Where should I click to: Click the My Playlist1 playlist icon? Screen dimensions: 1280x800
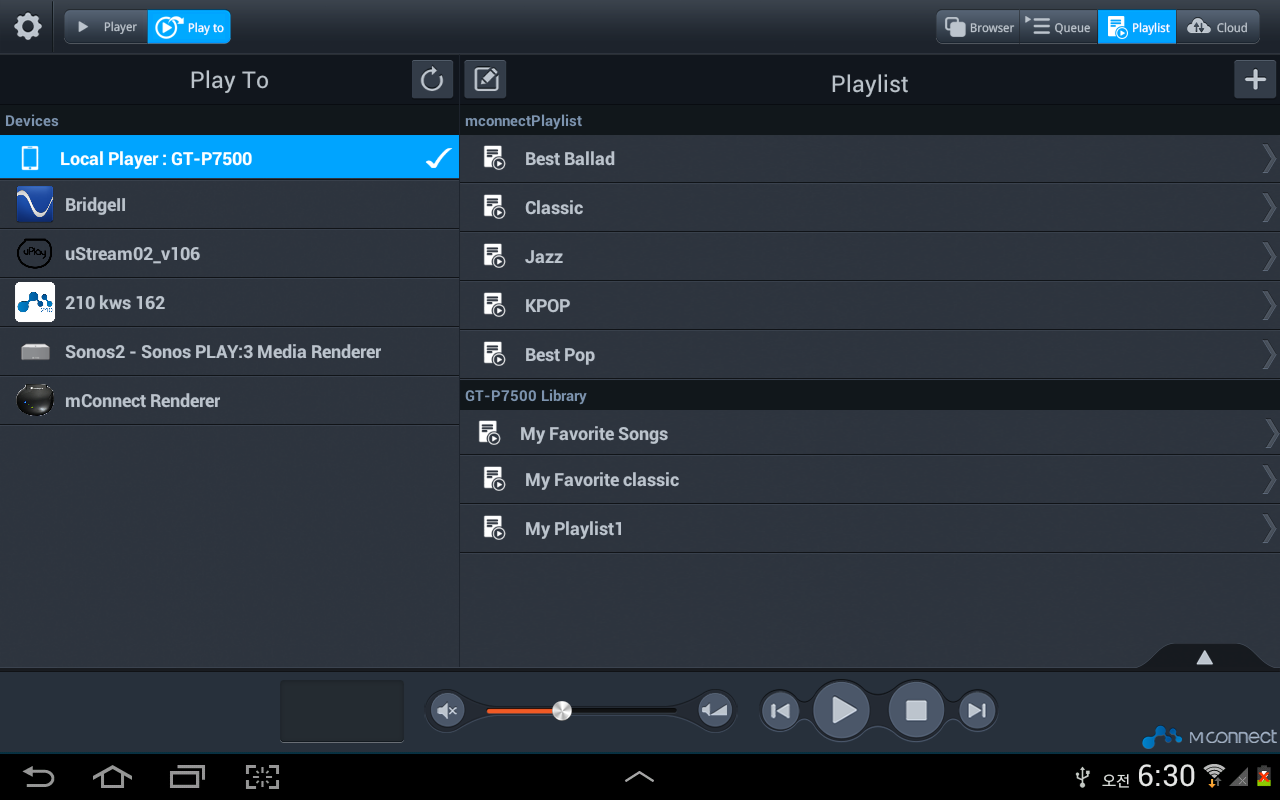[x=494, y=528]
